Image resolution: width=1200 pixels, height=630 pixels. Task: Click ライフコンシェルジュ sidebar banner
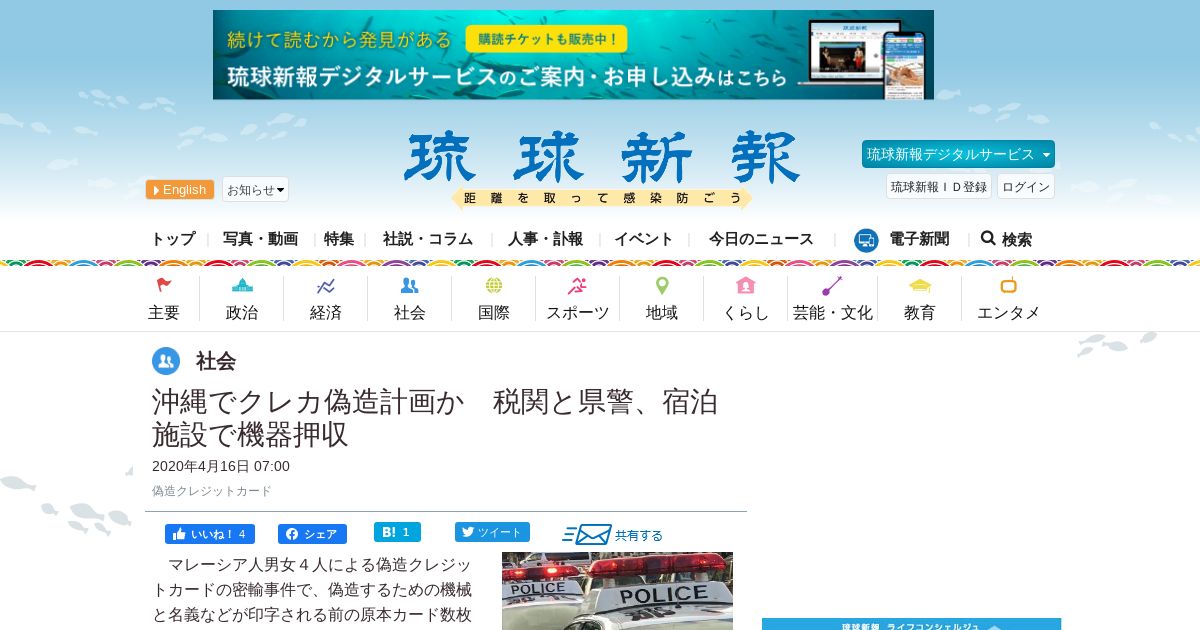point(911,624)
